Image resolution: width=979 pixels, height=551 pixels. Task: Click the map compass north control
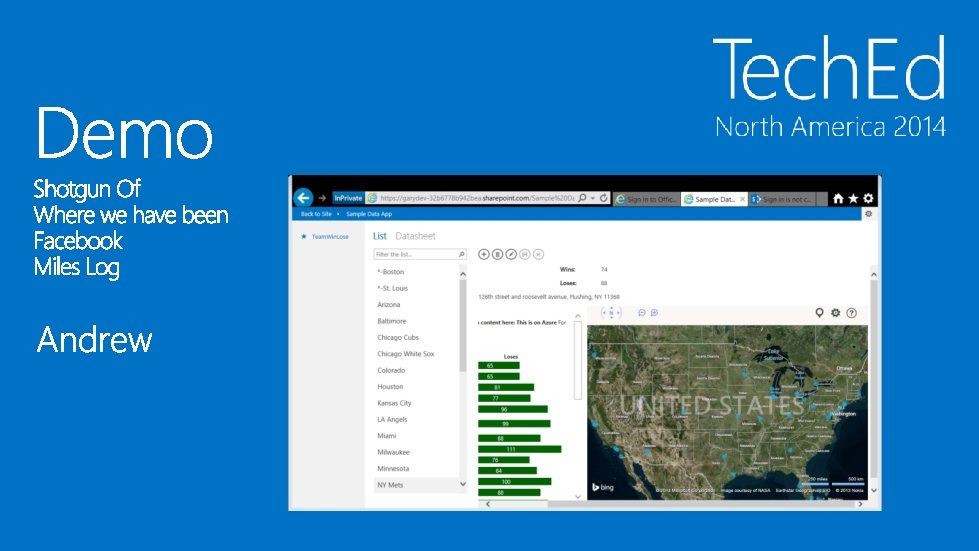611,313
